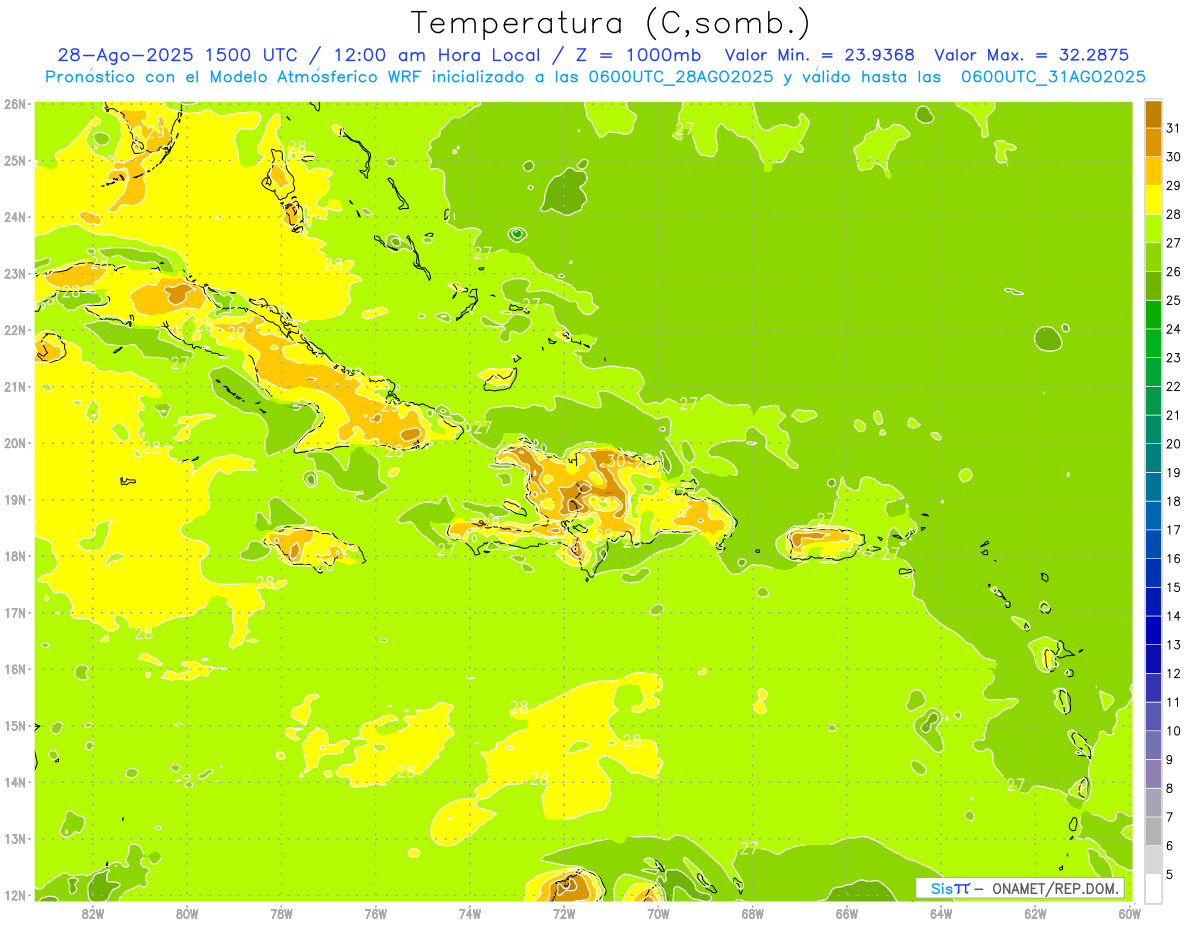Click the "74W" longitude axis label
1200x927 pixels.
click(x=470, y=913)
